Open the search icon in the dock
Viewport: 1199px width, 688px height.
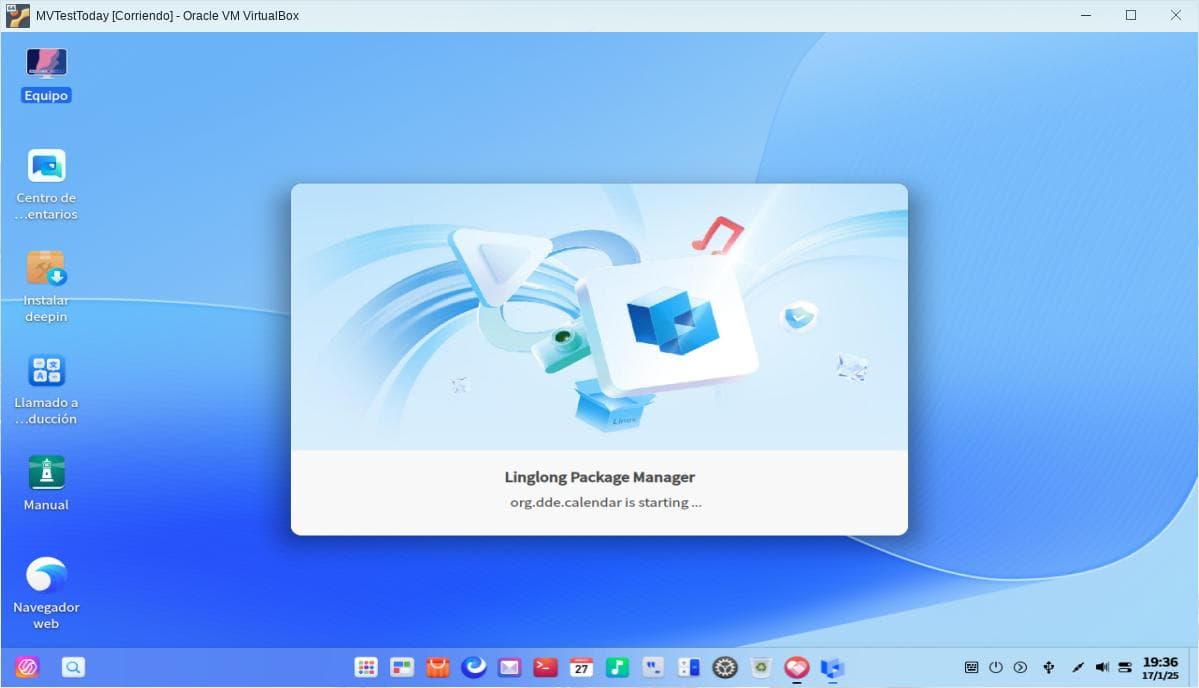pos(73,667)
